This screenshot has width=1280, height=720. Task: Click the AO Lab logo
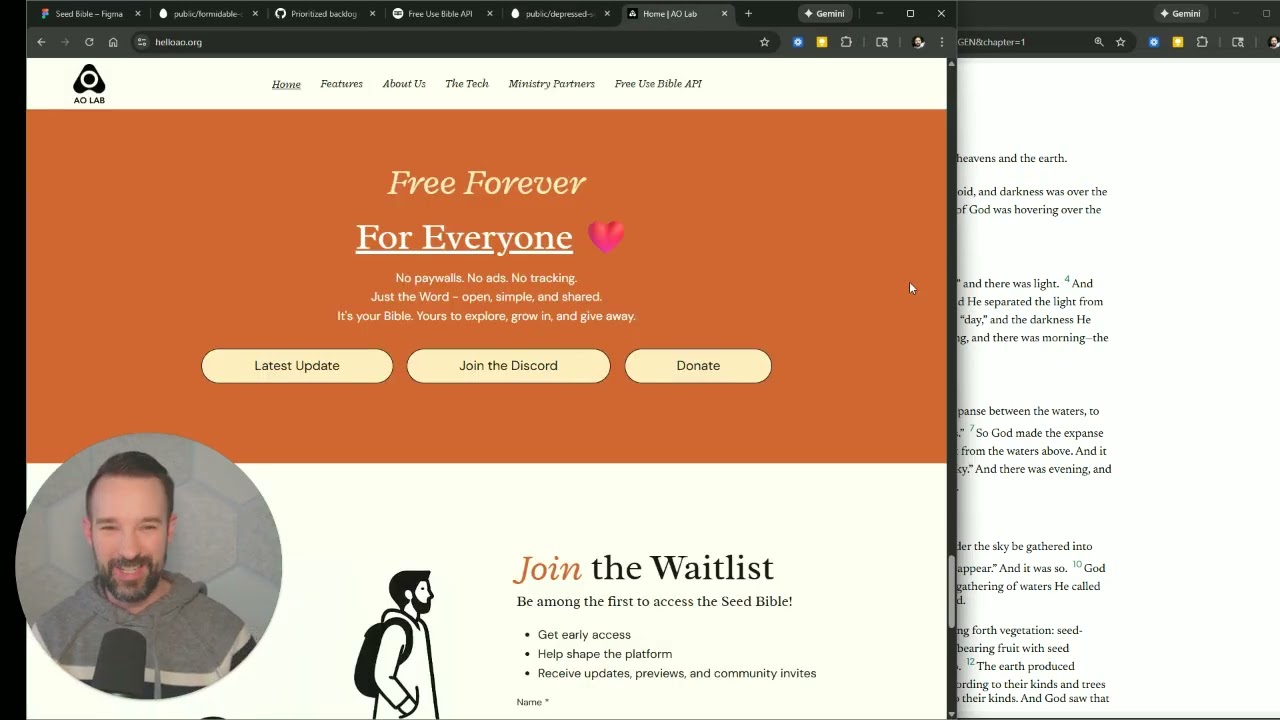pos(89,84)
